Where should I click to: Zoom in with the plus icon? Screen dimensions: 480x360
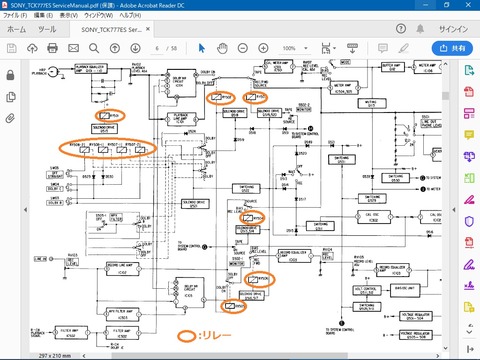point(263,48)
